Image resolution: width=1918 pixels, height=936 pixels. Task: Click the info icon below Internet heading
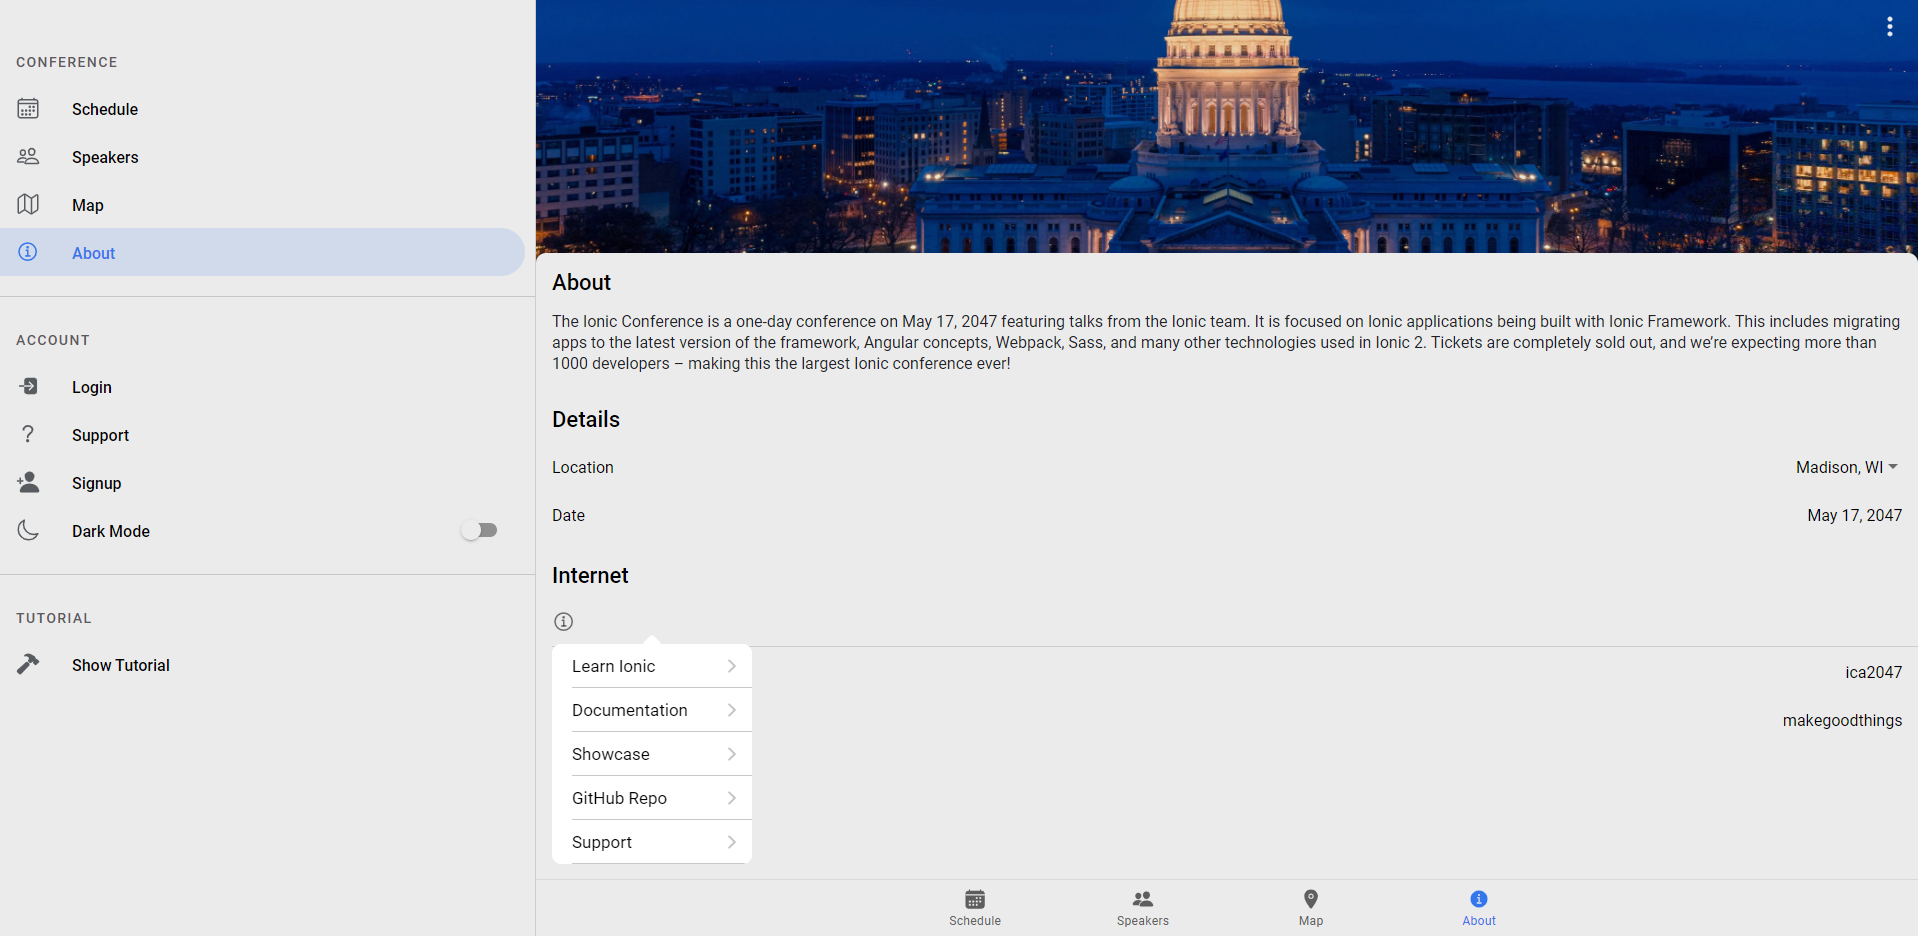click(563, 621)
